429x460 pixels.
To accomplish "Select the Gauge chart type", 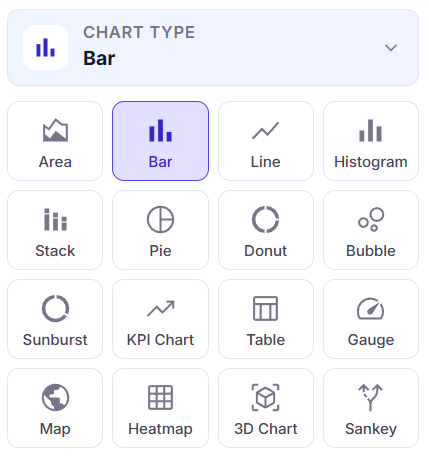I will tap(371, 319).
